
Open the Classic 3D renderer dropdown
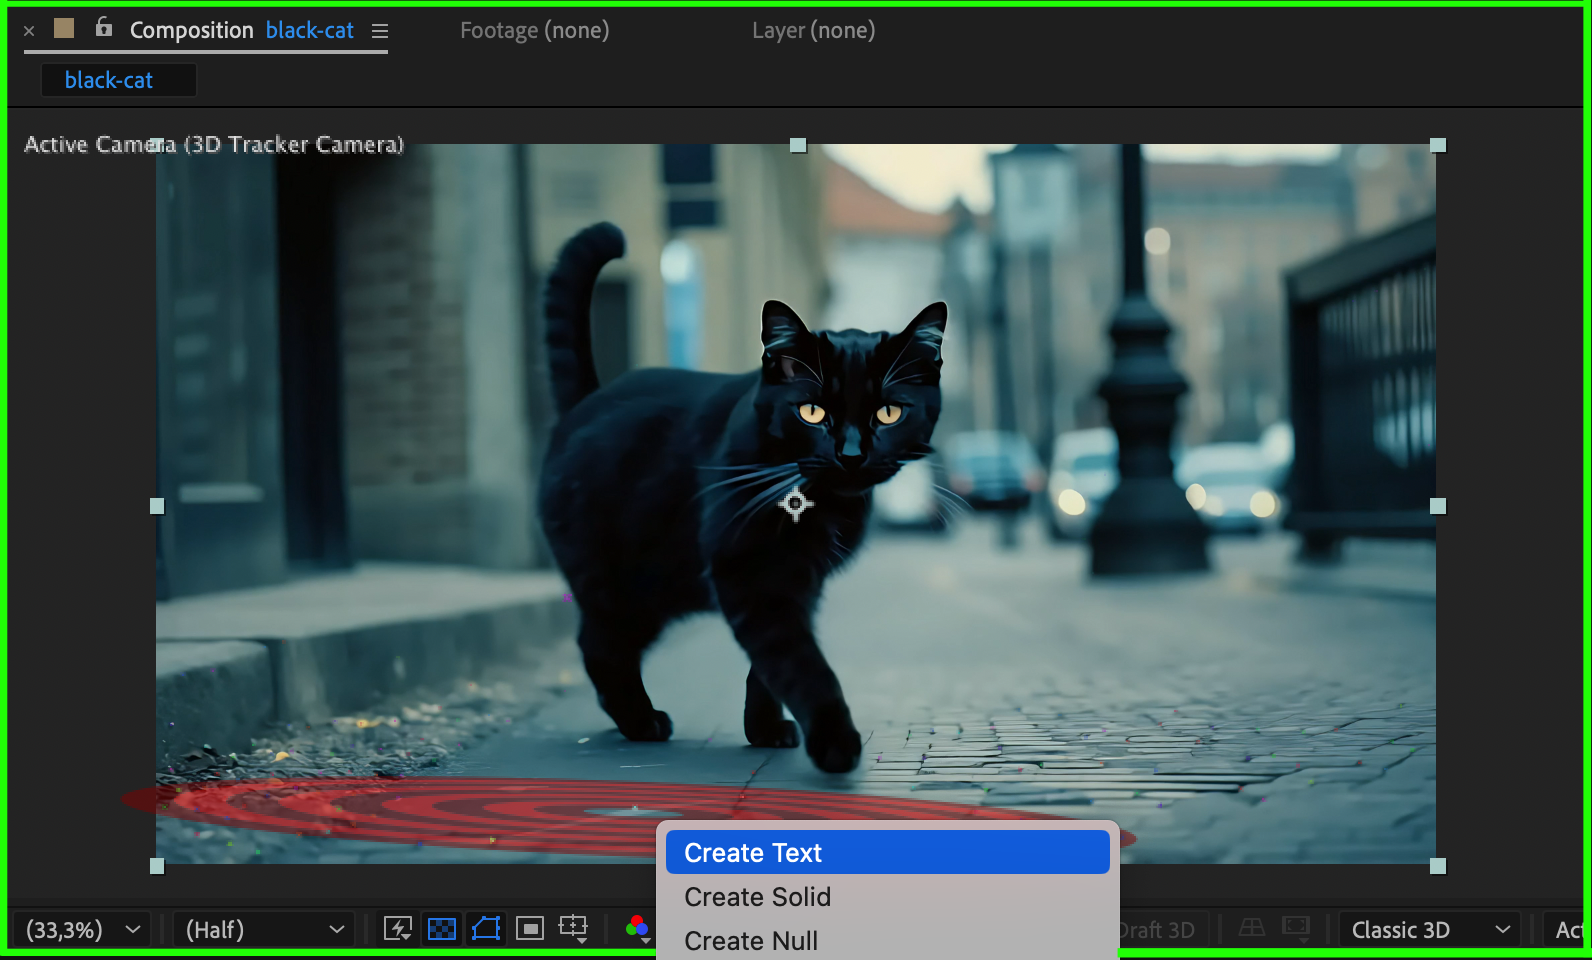[x=1430, y=930]
